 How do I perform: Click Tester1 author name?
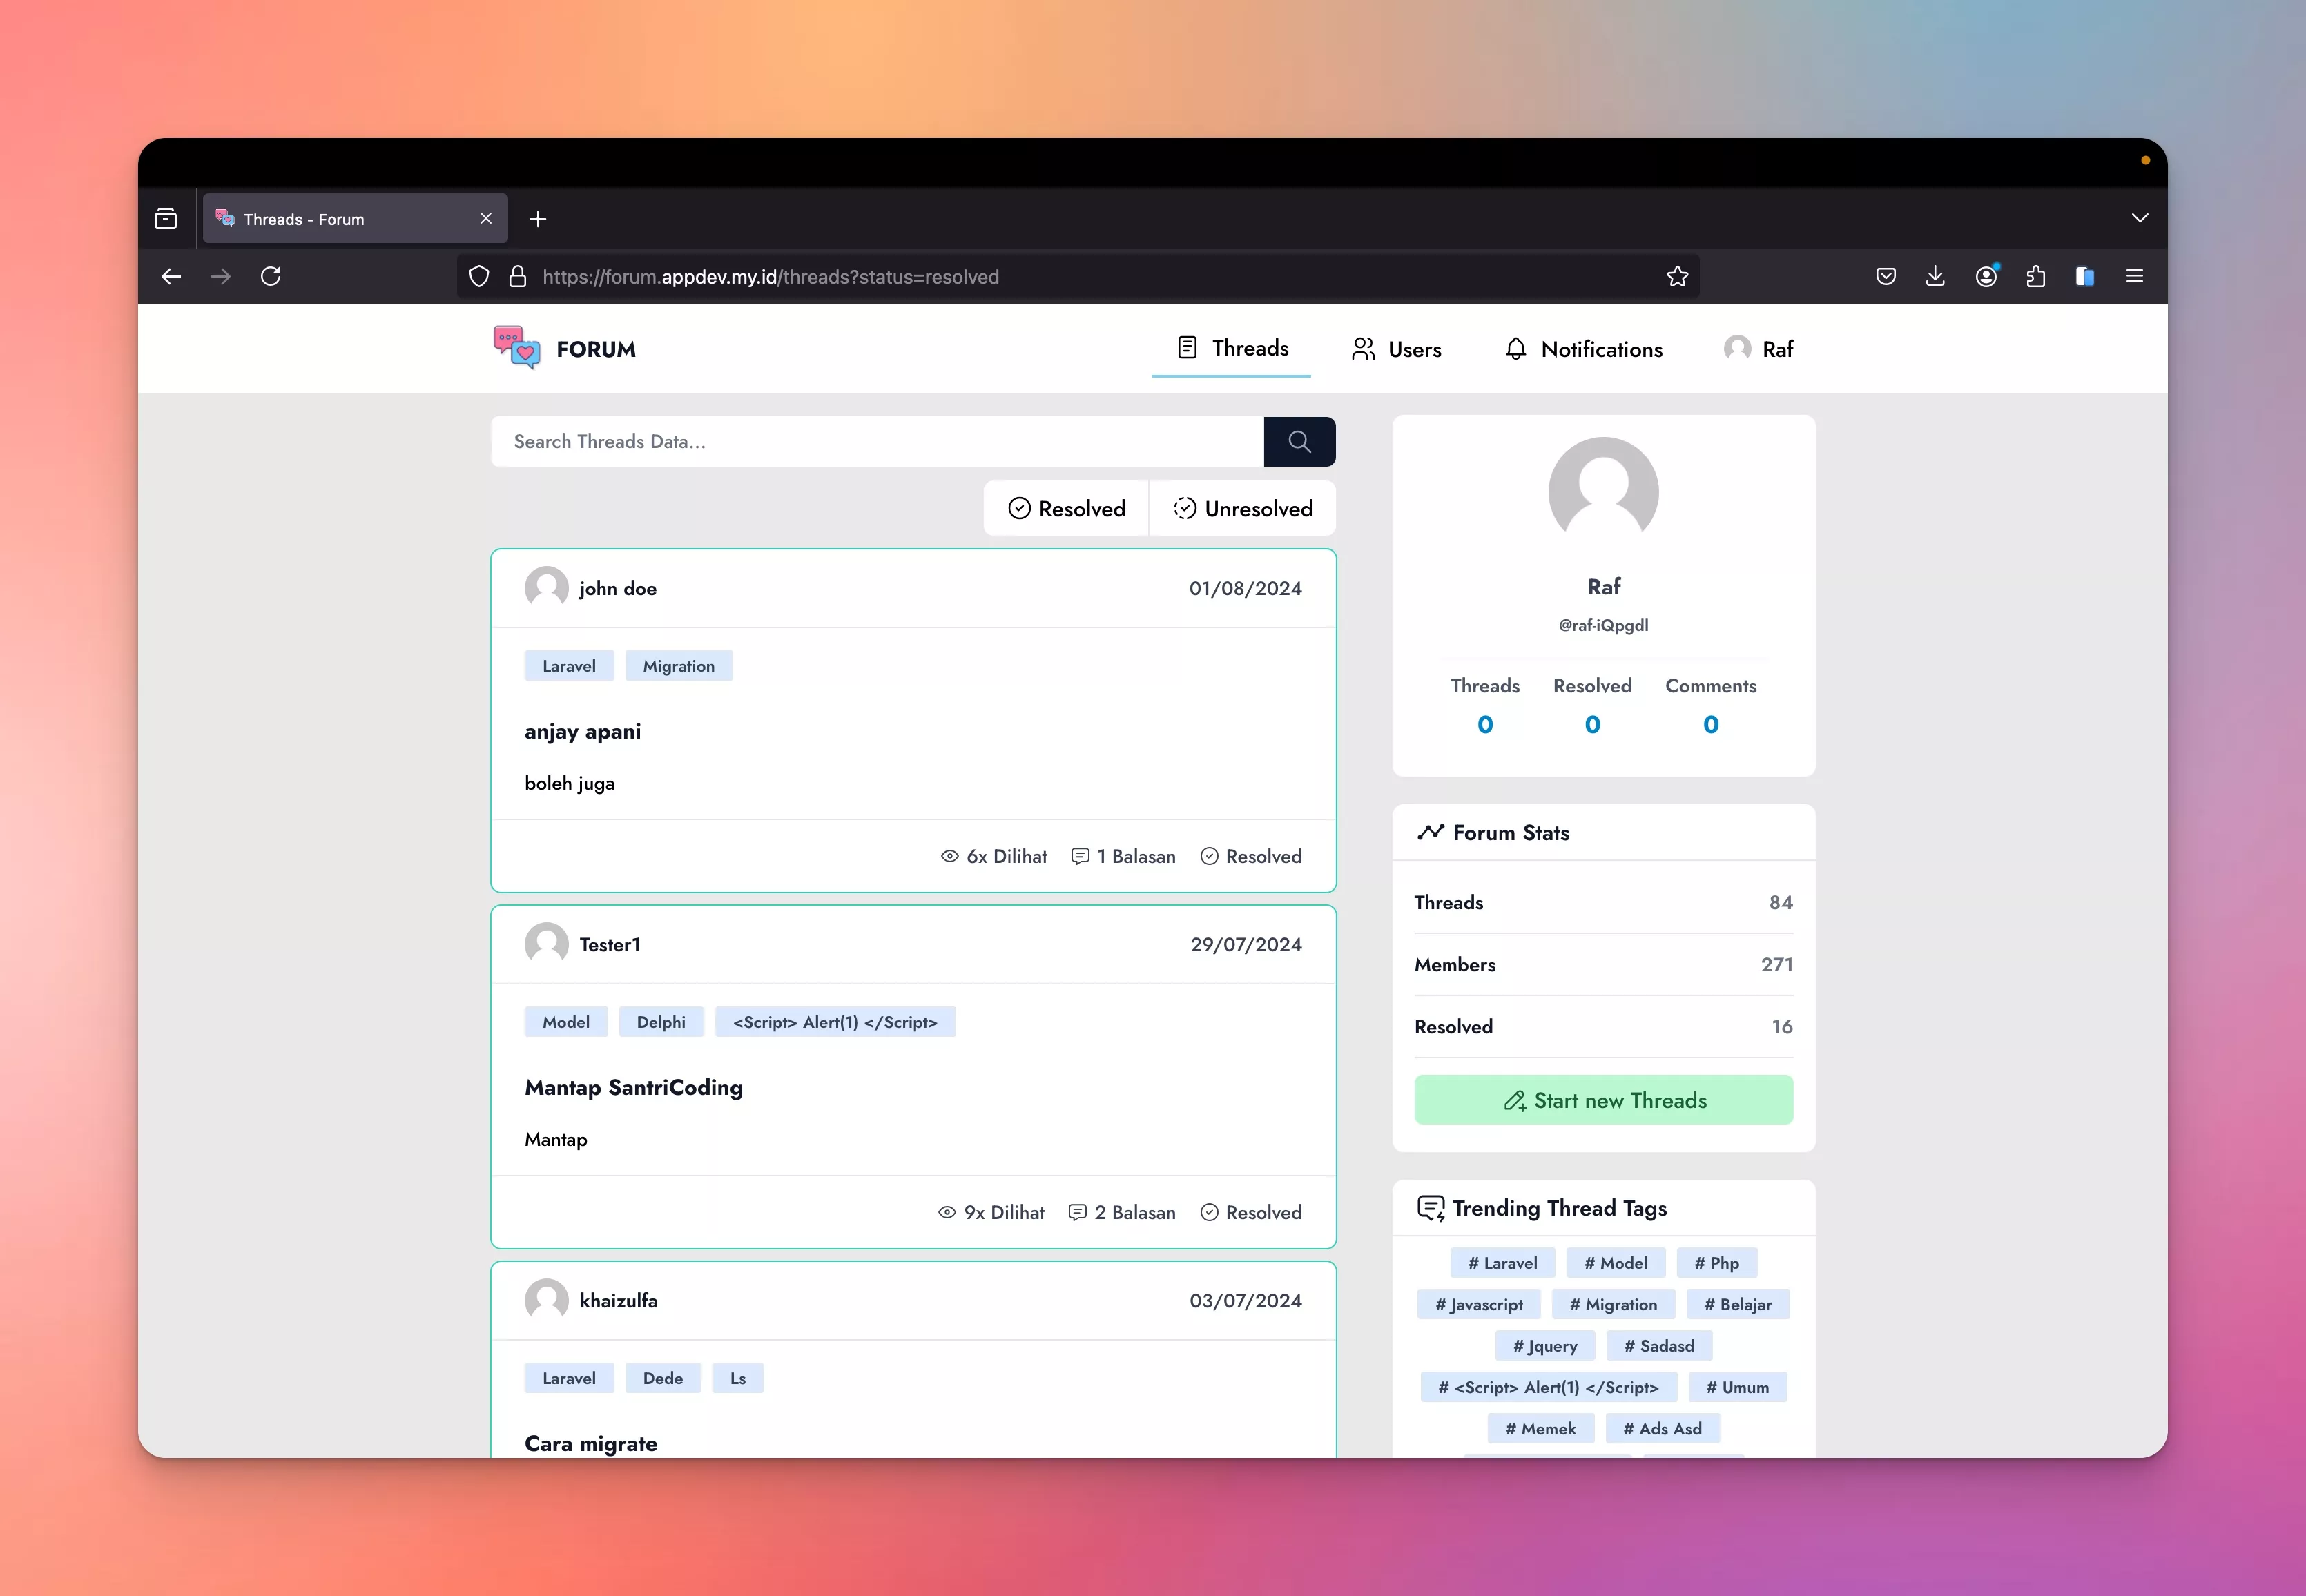tap(610, 944)
